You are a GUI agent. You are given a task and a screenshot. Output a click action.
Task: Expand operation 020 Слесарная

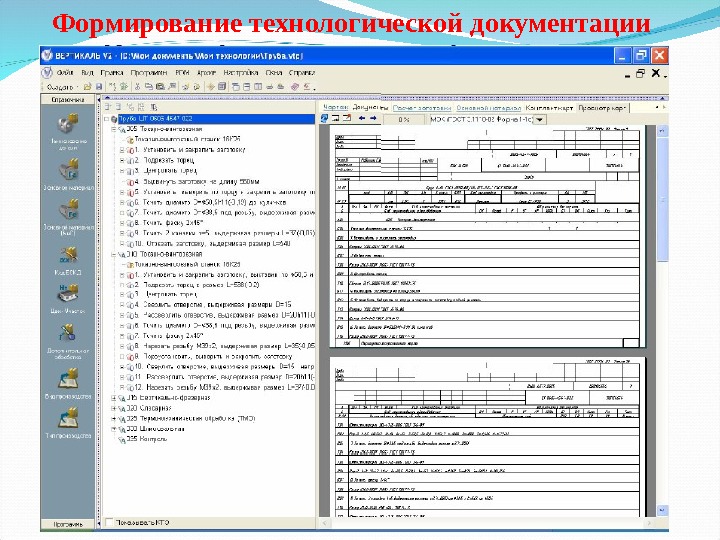(x=114, y=408)
